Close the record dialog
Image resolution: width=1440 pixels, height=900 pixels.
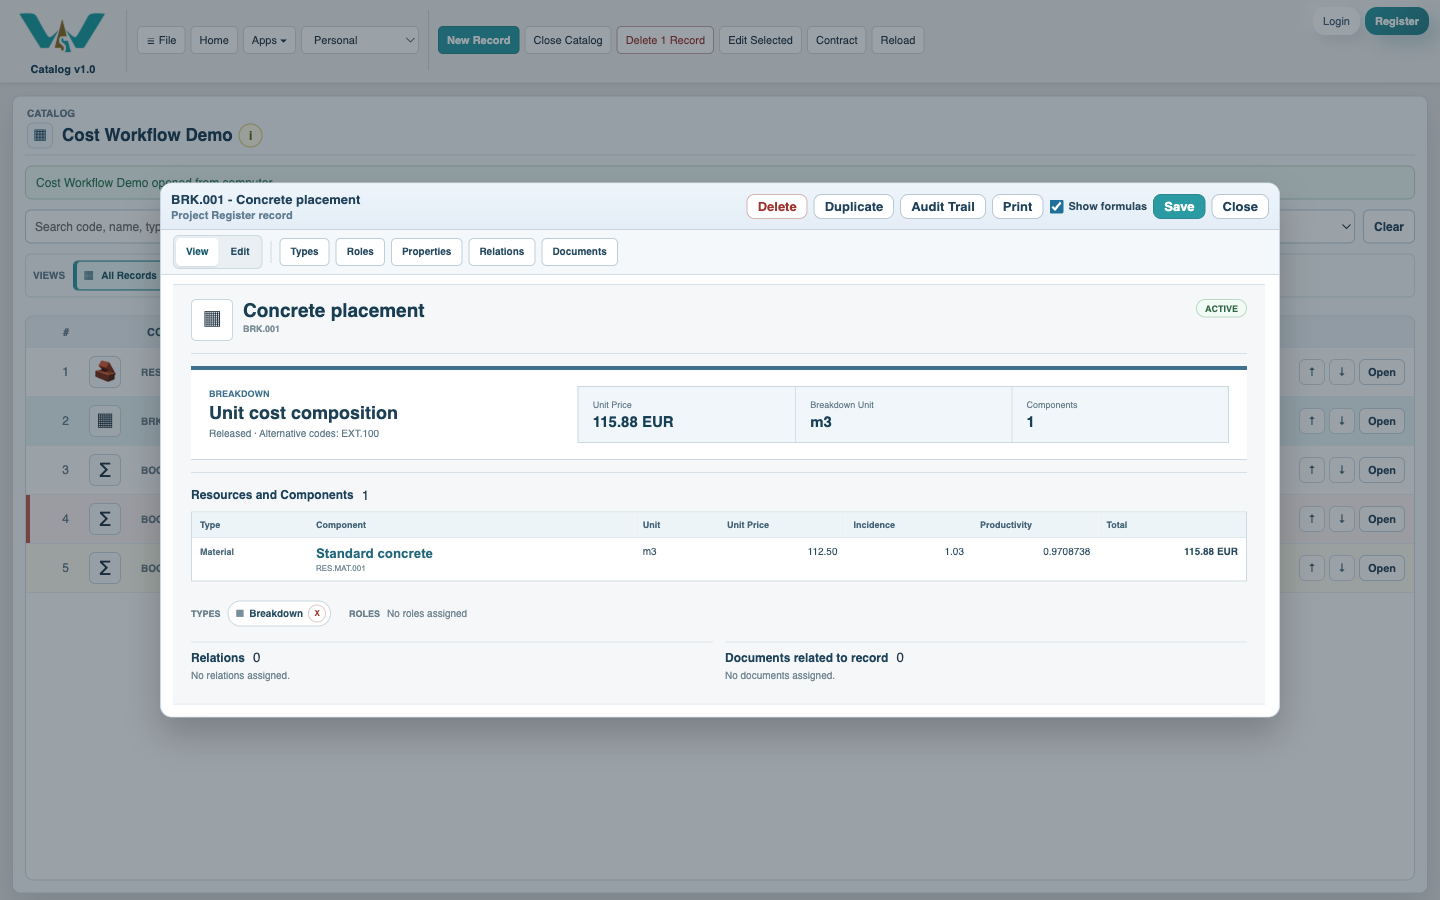[x=1240, y=207]
